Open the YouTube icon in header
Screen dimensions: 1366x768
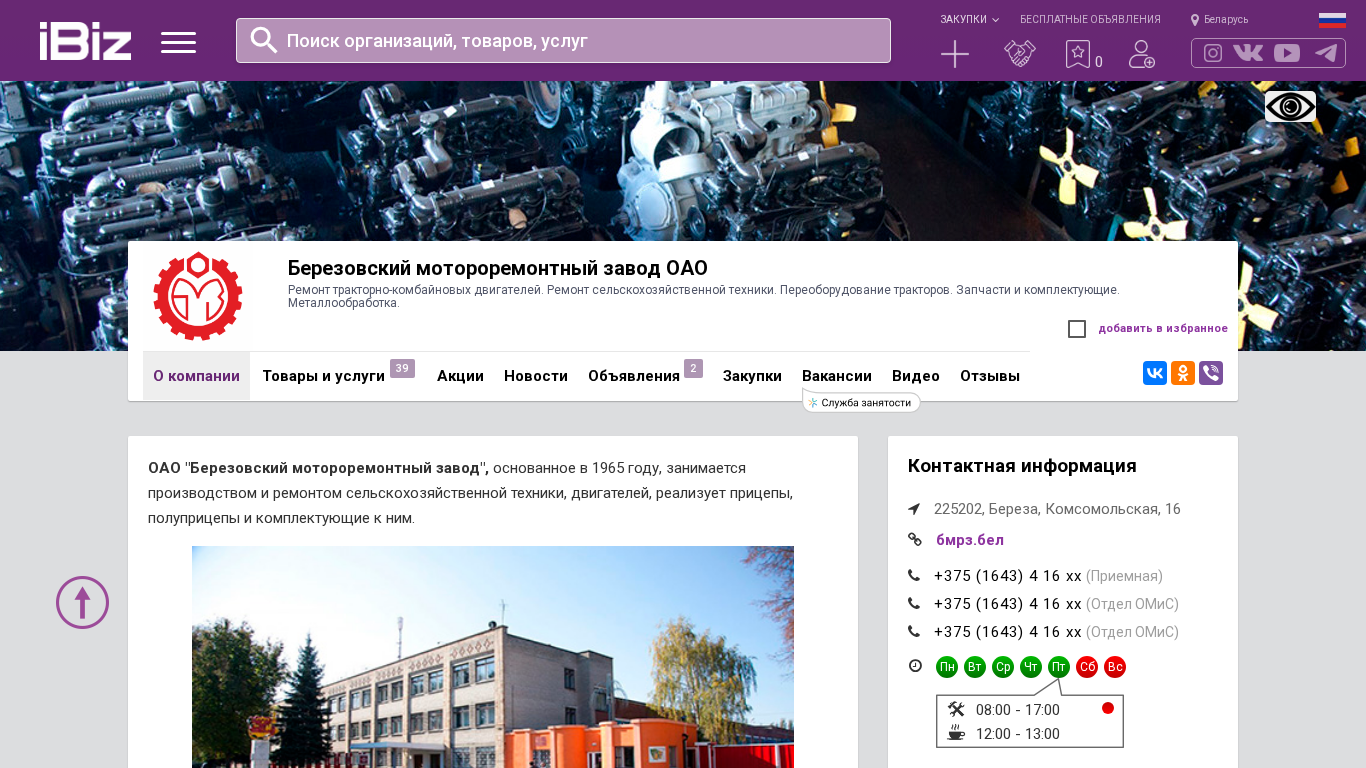tap(1287, 53)
